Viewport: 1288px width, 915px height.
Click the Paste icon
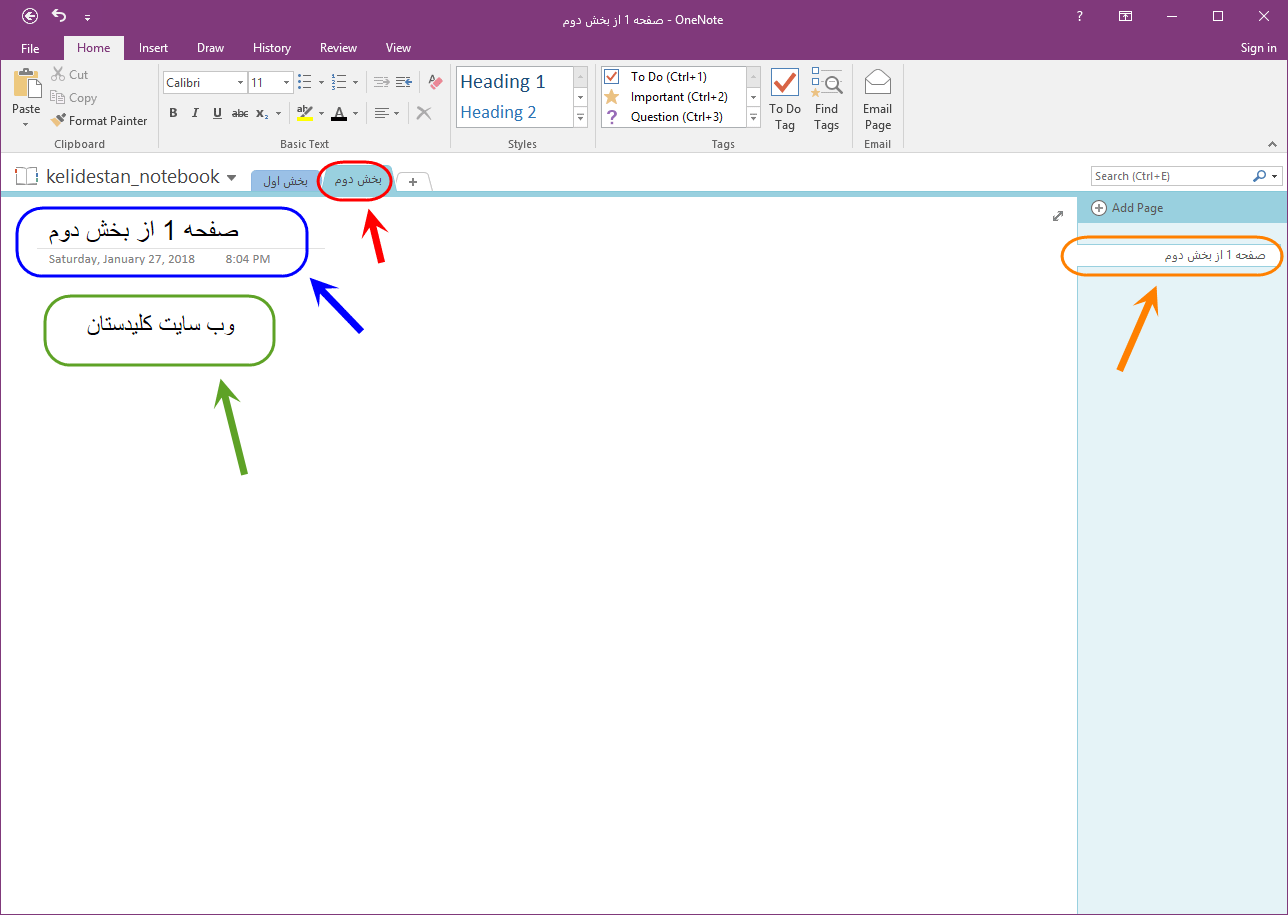coord(26,83)
